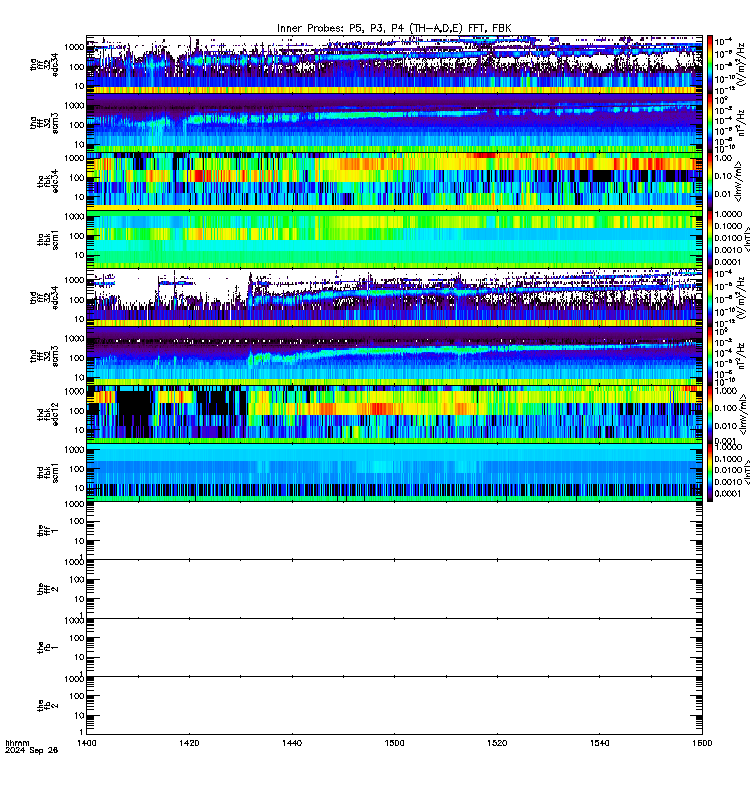The width and height of the screenshot is (750, 800).
Task: Select the 'the fb 1' panel label
Action: pyautogui.click(x=48, y=647)
